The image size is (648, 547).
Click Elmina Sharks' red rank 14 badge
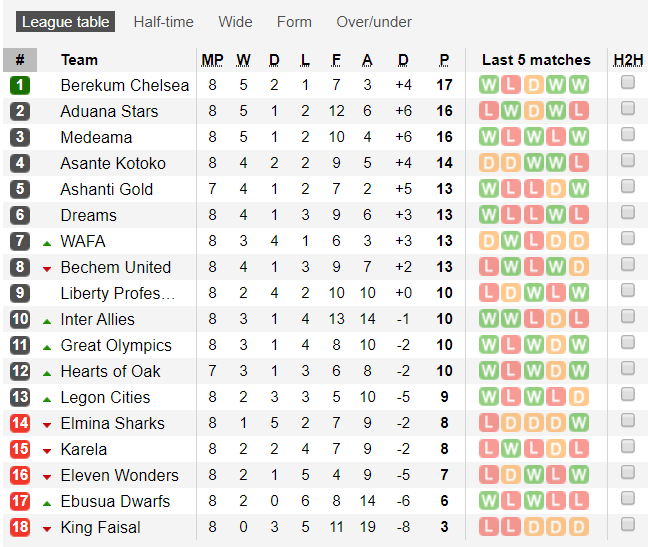click(20, 423)
